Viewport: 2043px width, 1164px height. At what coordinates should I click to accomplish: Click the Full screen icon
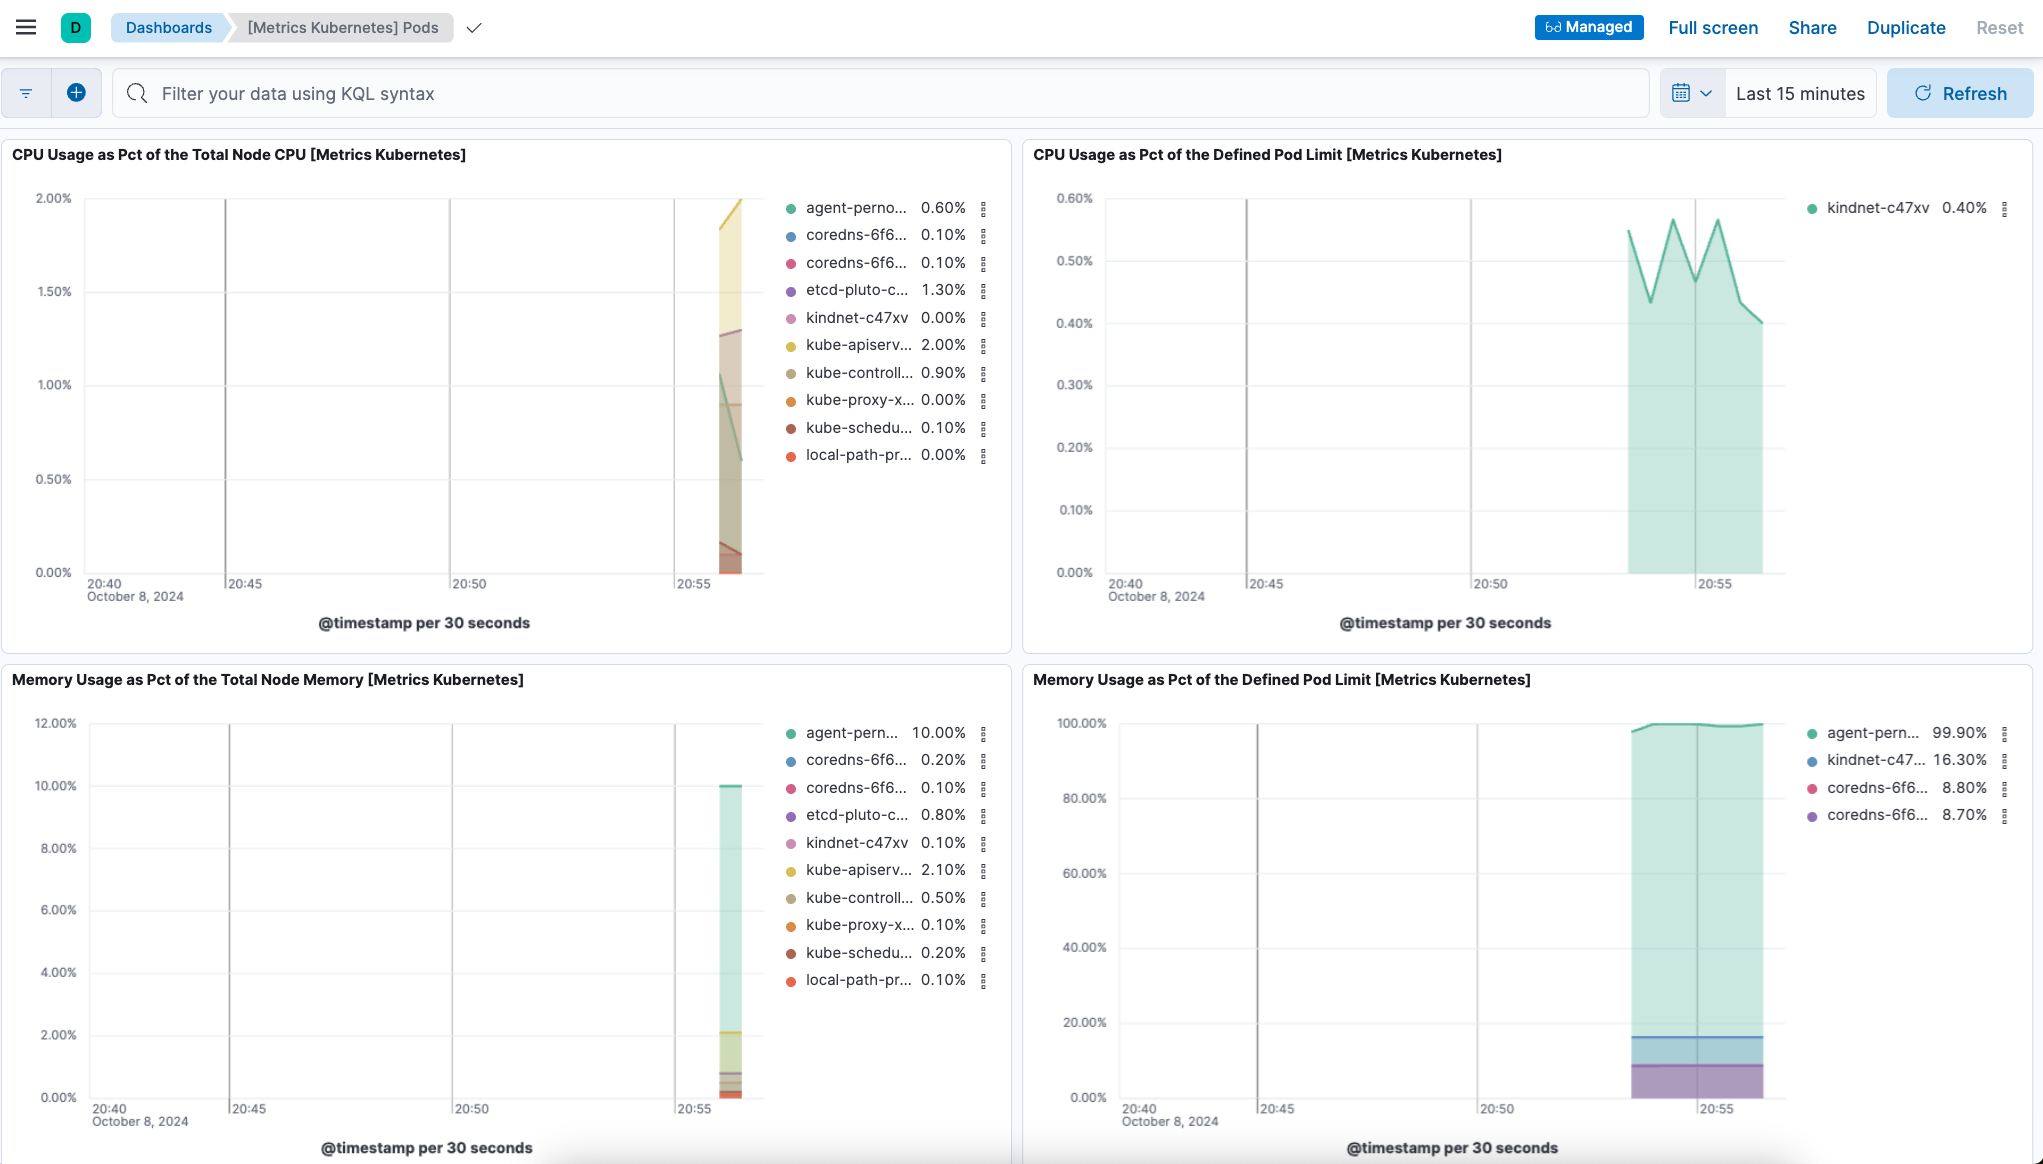pyautogui.click(x=1712, y=27)
